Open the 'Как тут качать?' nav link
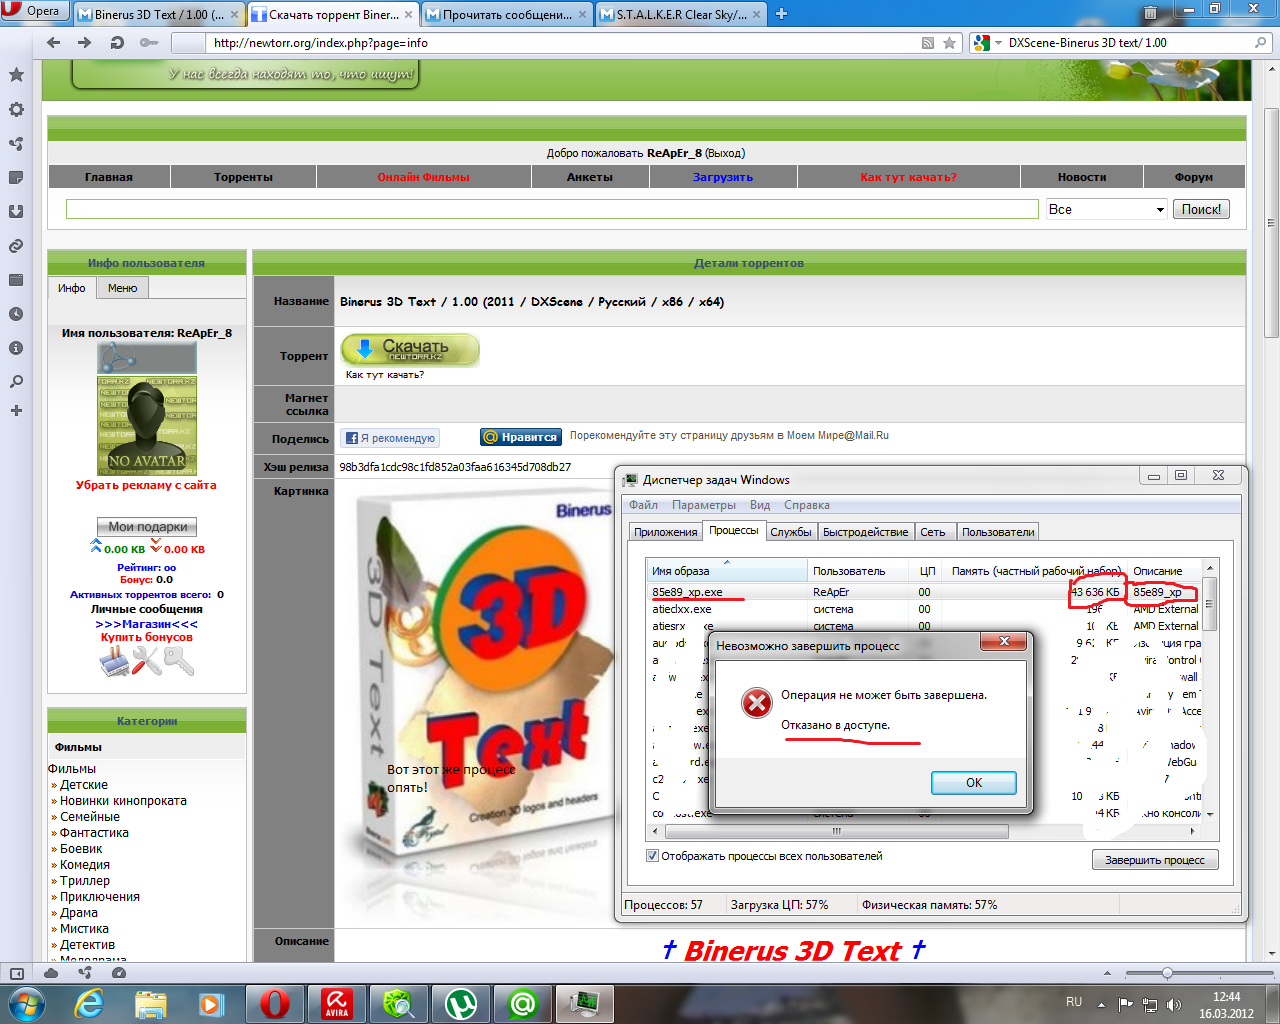 [x=908, y=177]
